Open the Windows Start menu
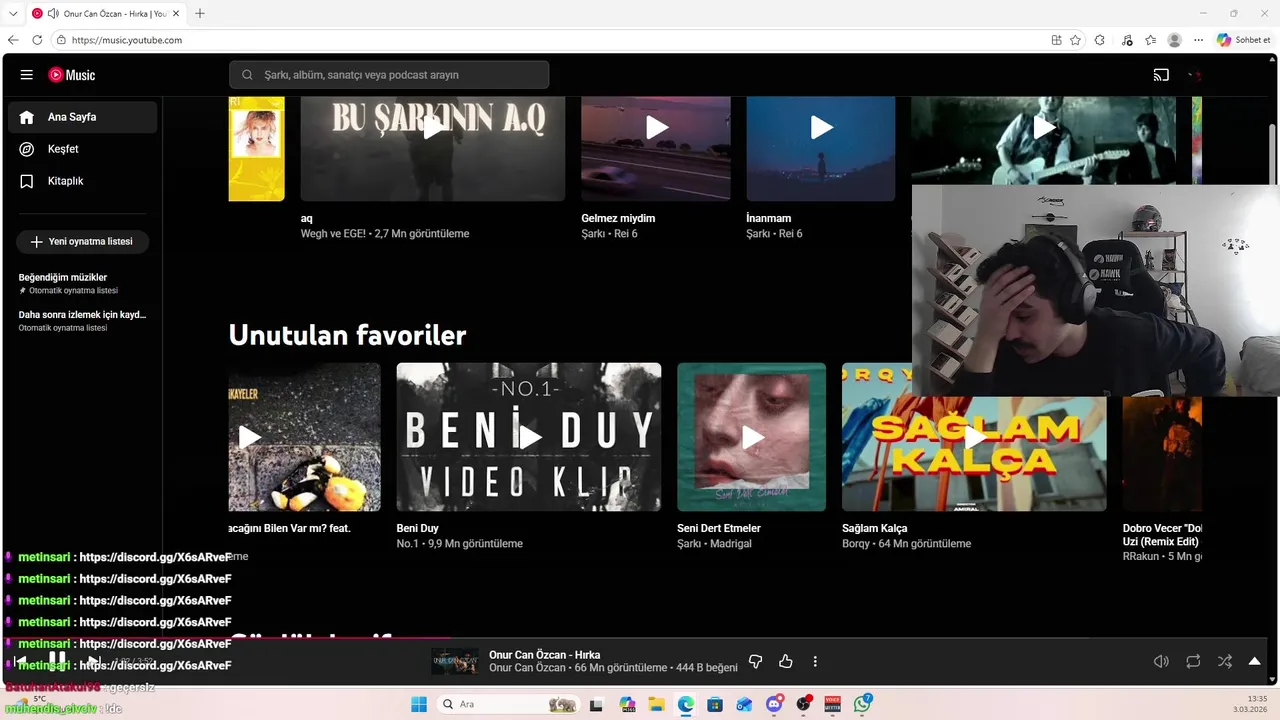1280x720 pixels. pos(418,704)
